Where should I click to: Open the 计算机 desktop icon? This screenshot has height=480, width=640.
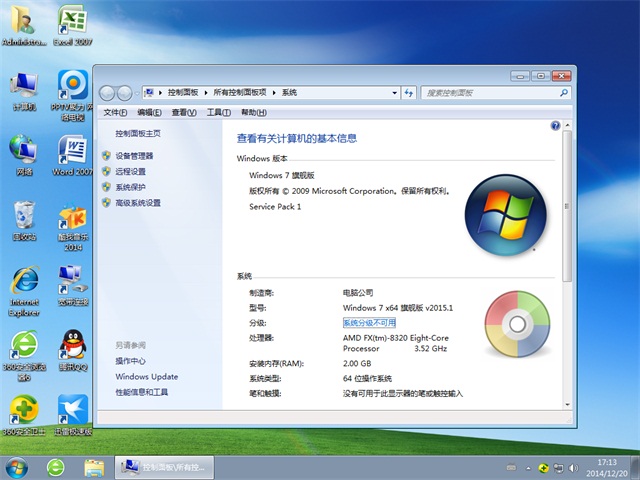point(24,91)
